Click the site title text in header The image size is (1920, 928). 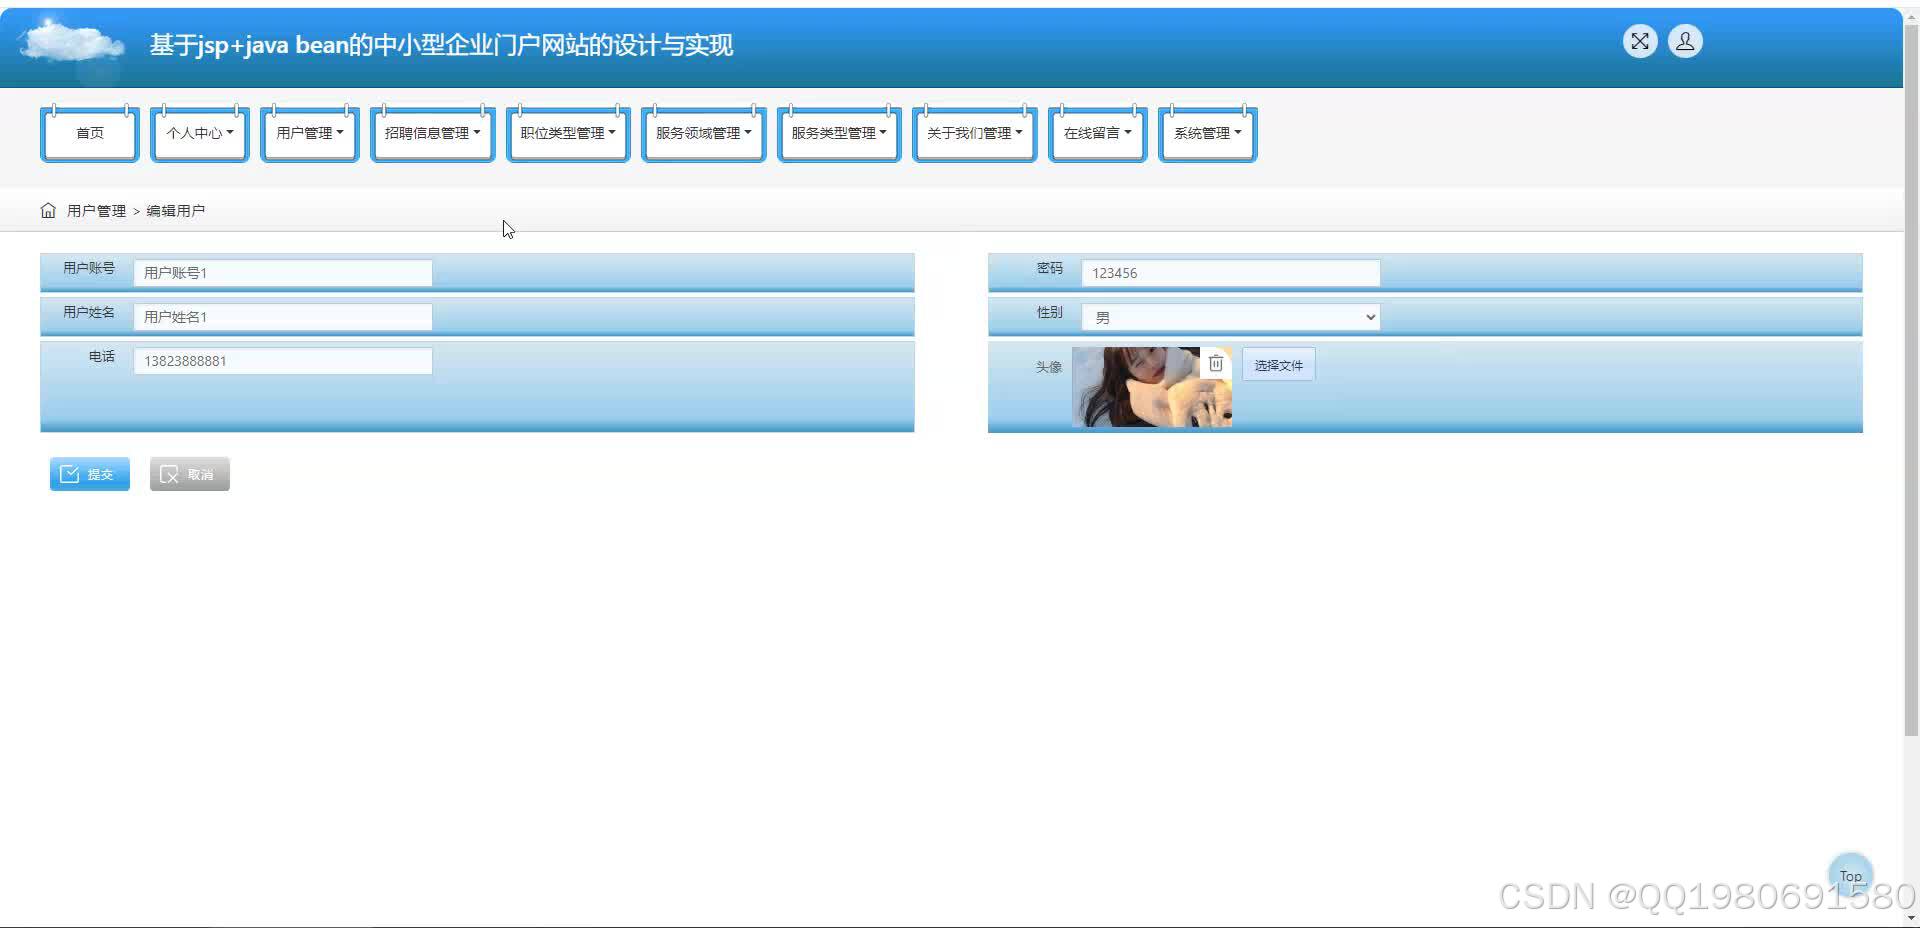tap(441, 45)
